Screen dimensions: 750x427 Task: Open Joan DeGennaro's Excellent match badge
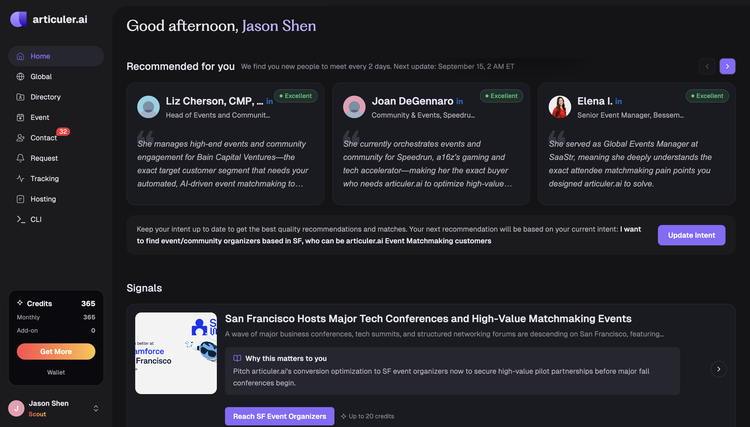coord(501,96)
